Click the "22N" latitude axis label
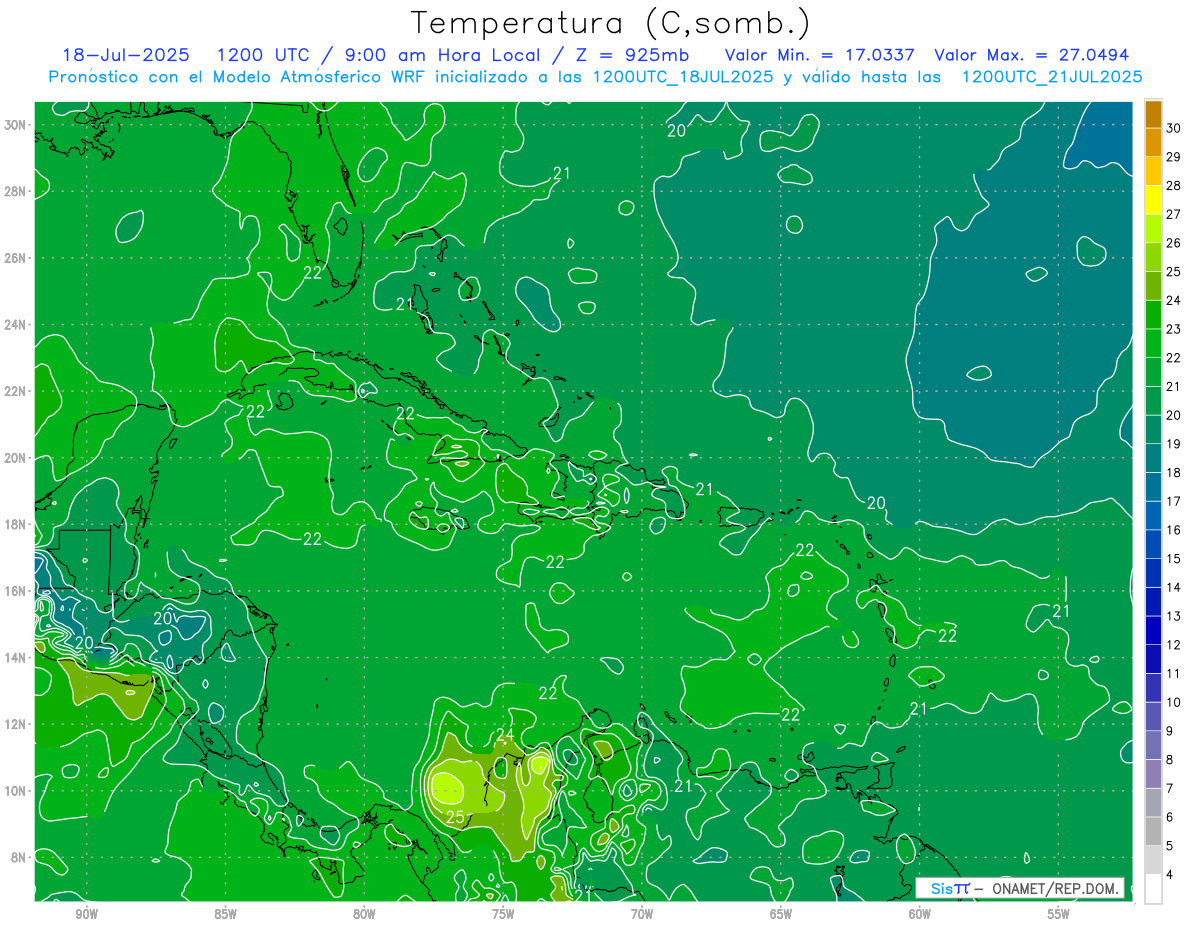 [x=15, y=391]
